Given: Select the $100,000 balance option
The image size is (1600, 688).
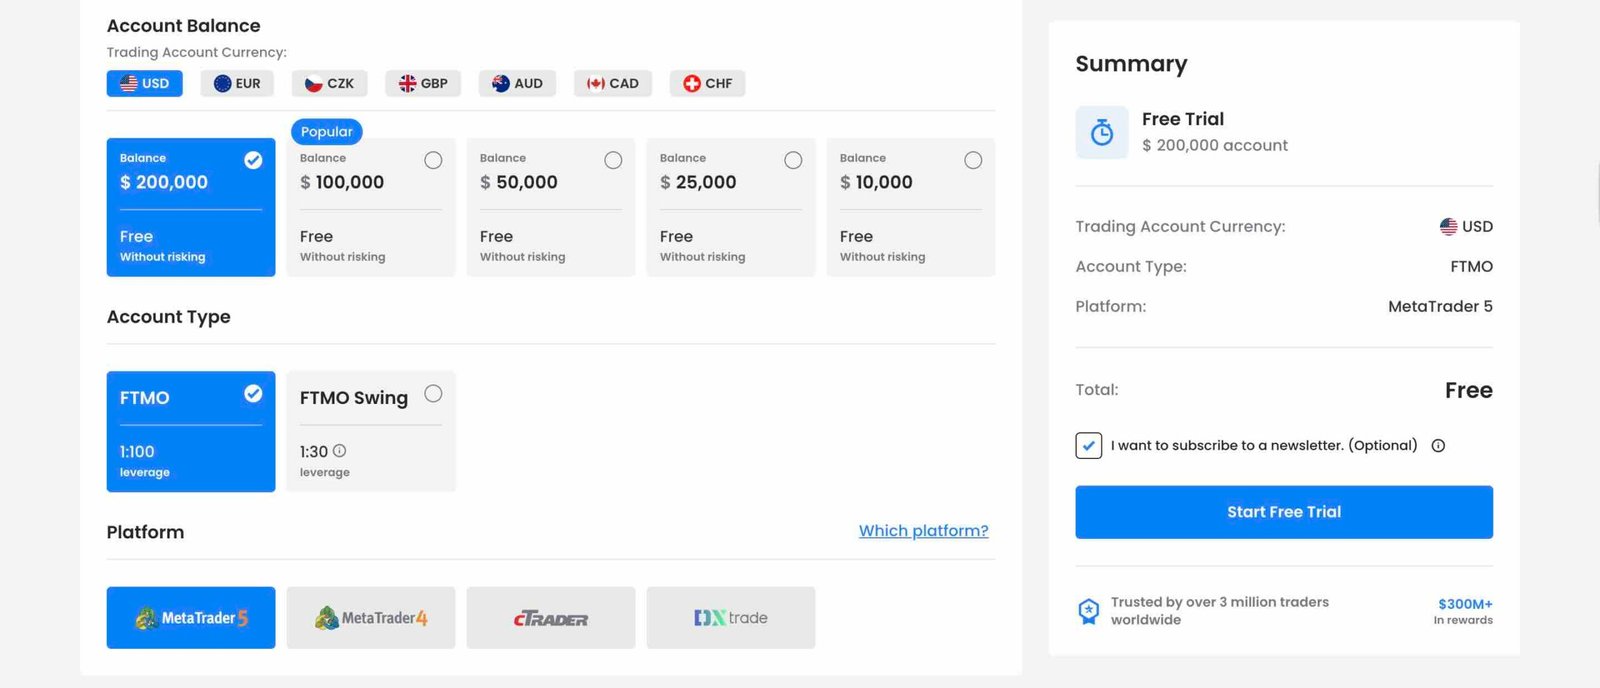Looking at the screenshot, I should (370, 207).
